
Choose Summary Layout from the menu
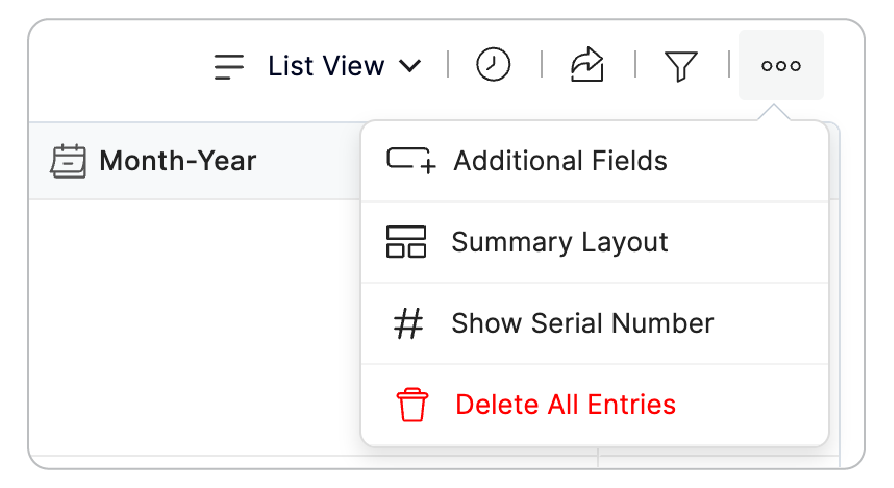(x=560, y=242)
